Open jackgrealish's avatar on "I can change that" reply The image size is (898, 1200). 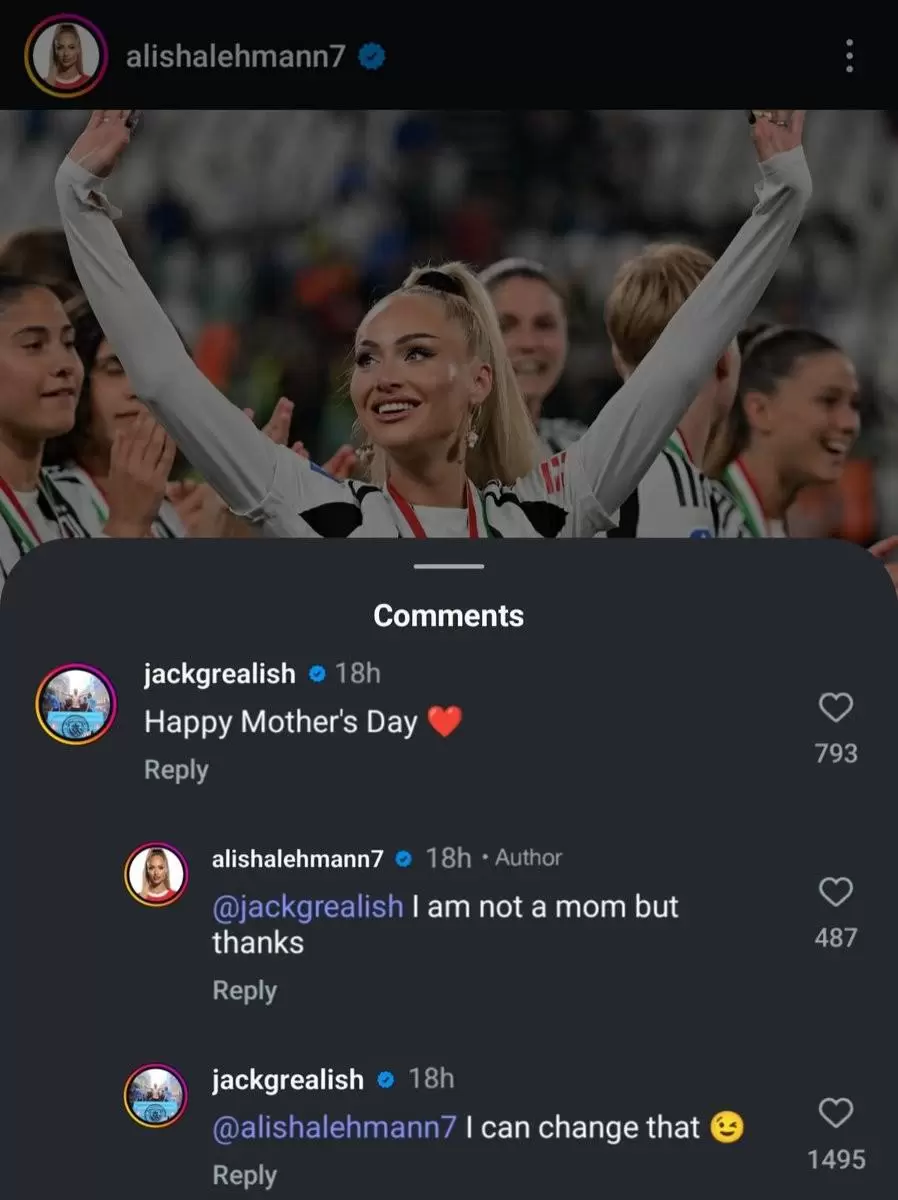(156, 1096)
